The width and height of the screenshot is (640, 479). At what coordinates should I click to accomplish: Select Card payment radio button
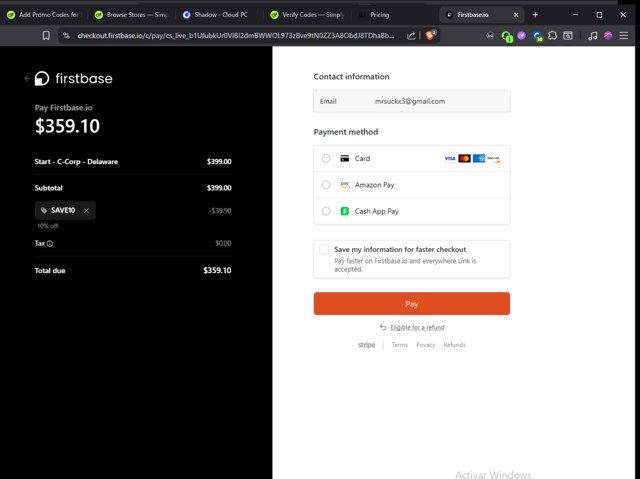click(x=326, y=158)
